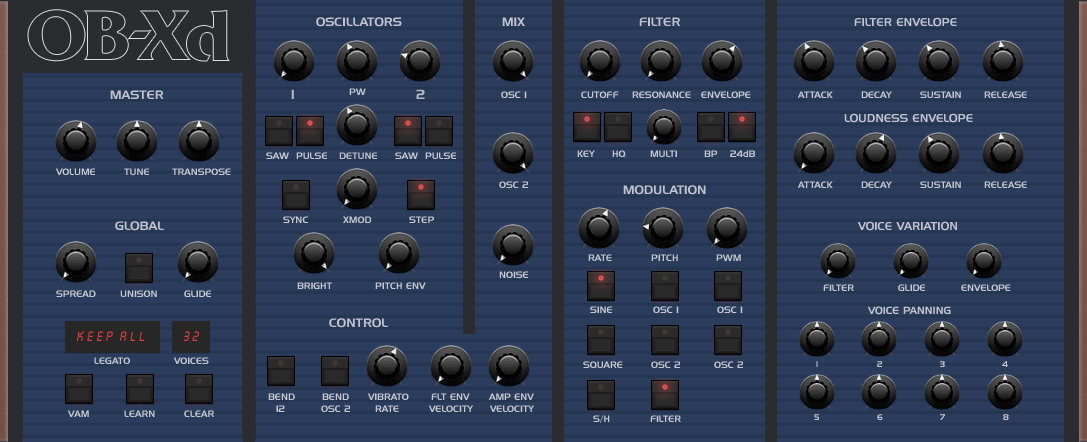The width and height of the screenshot is (1087, 442).
Task: Toggle PWM modulation Osc 2 button
Action: coord(728,339)
